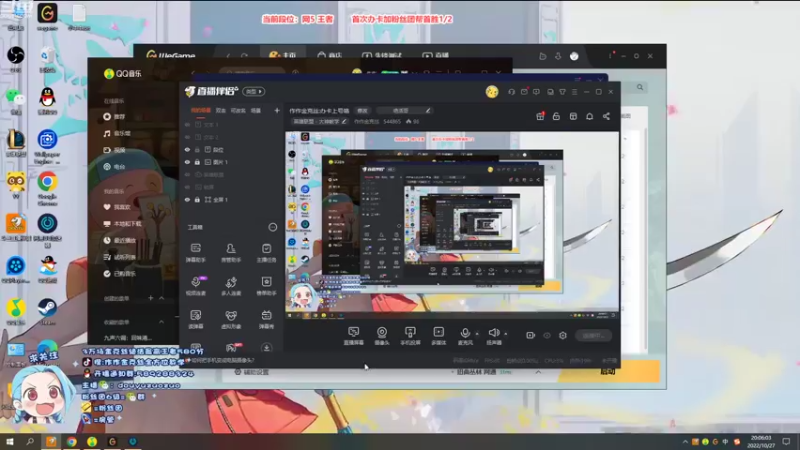Create a new playlist with the plus in QQ音乐
This screenshot has width=800, height=450.
click(151, 298)
